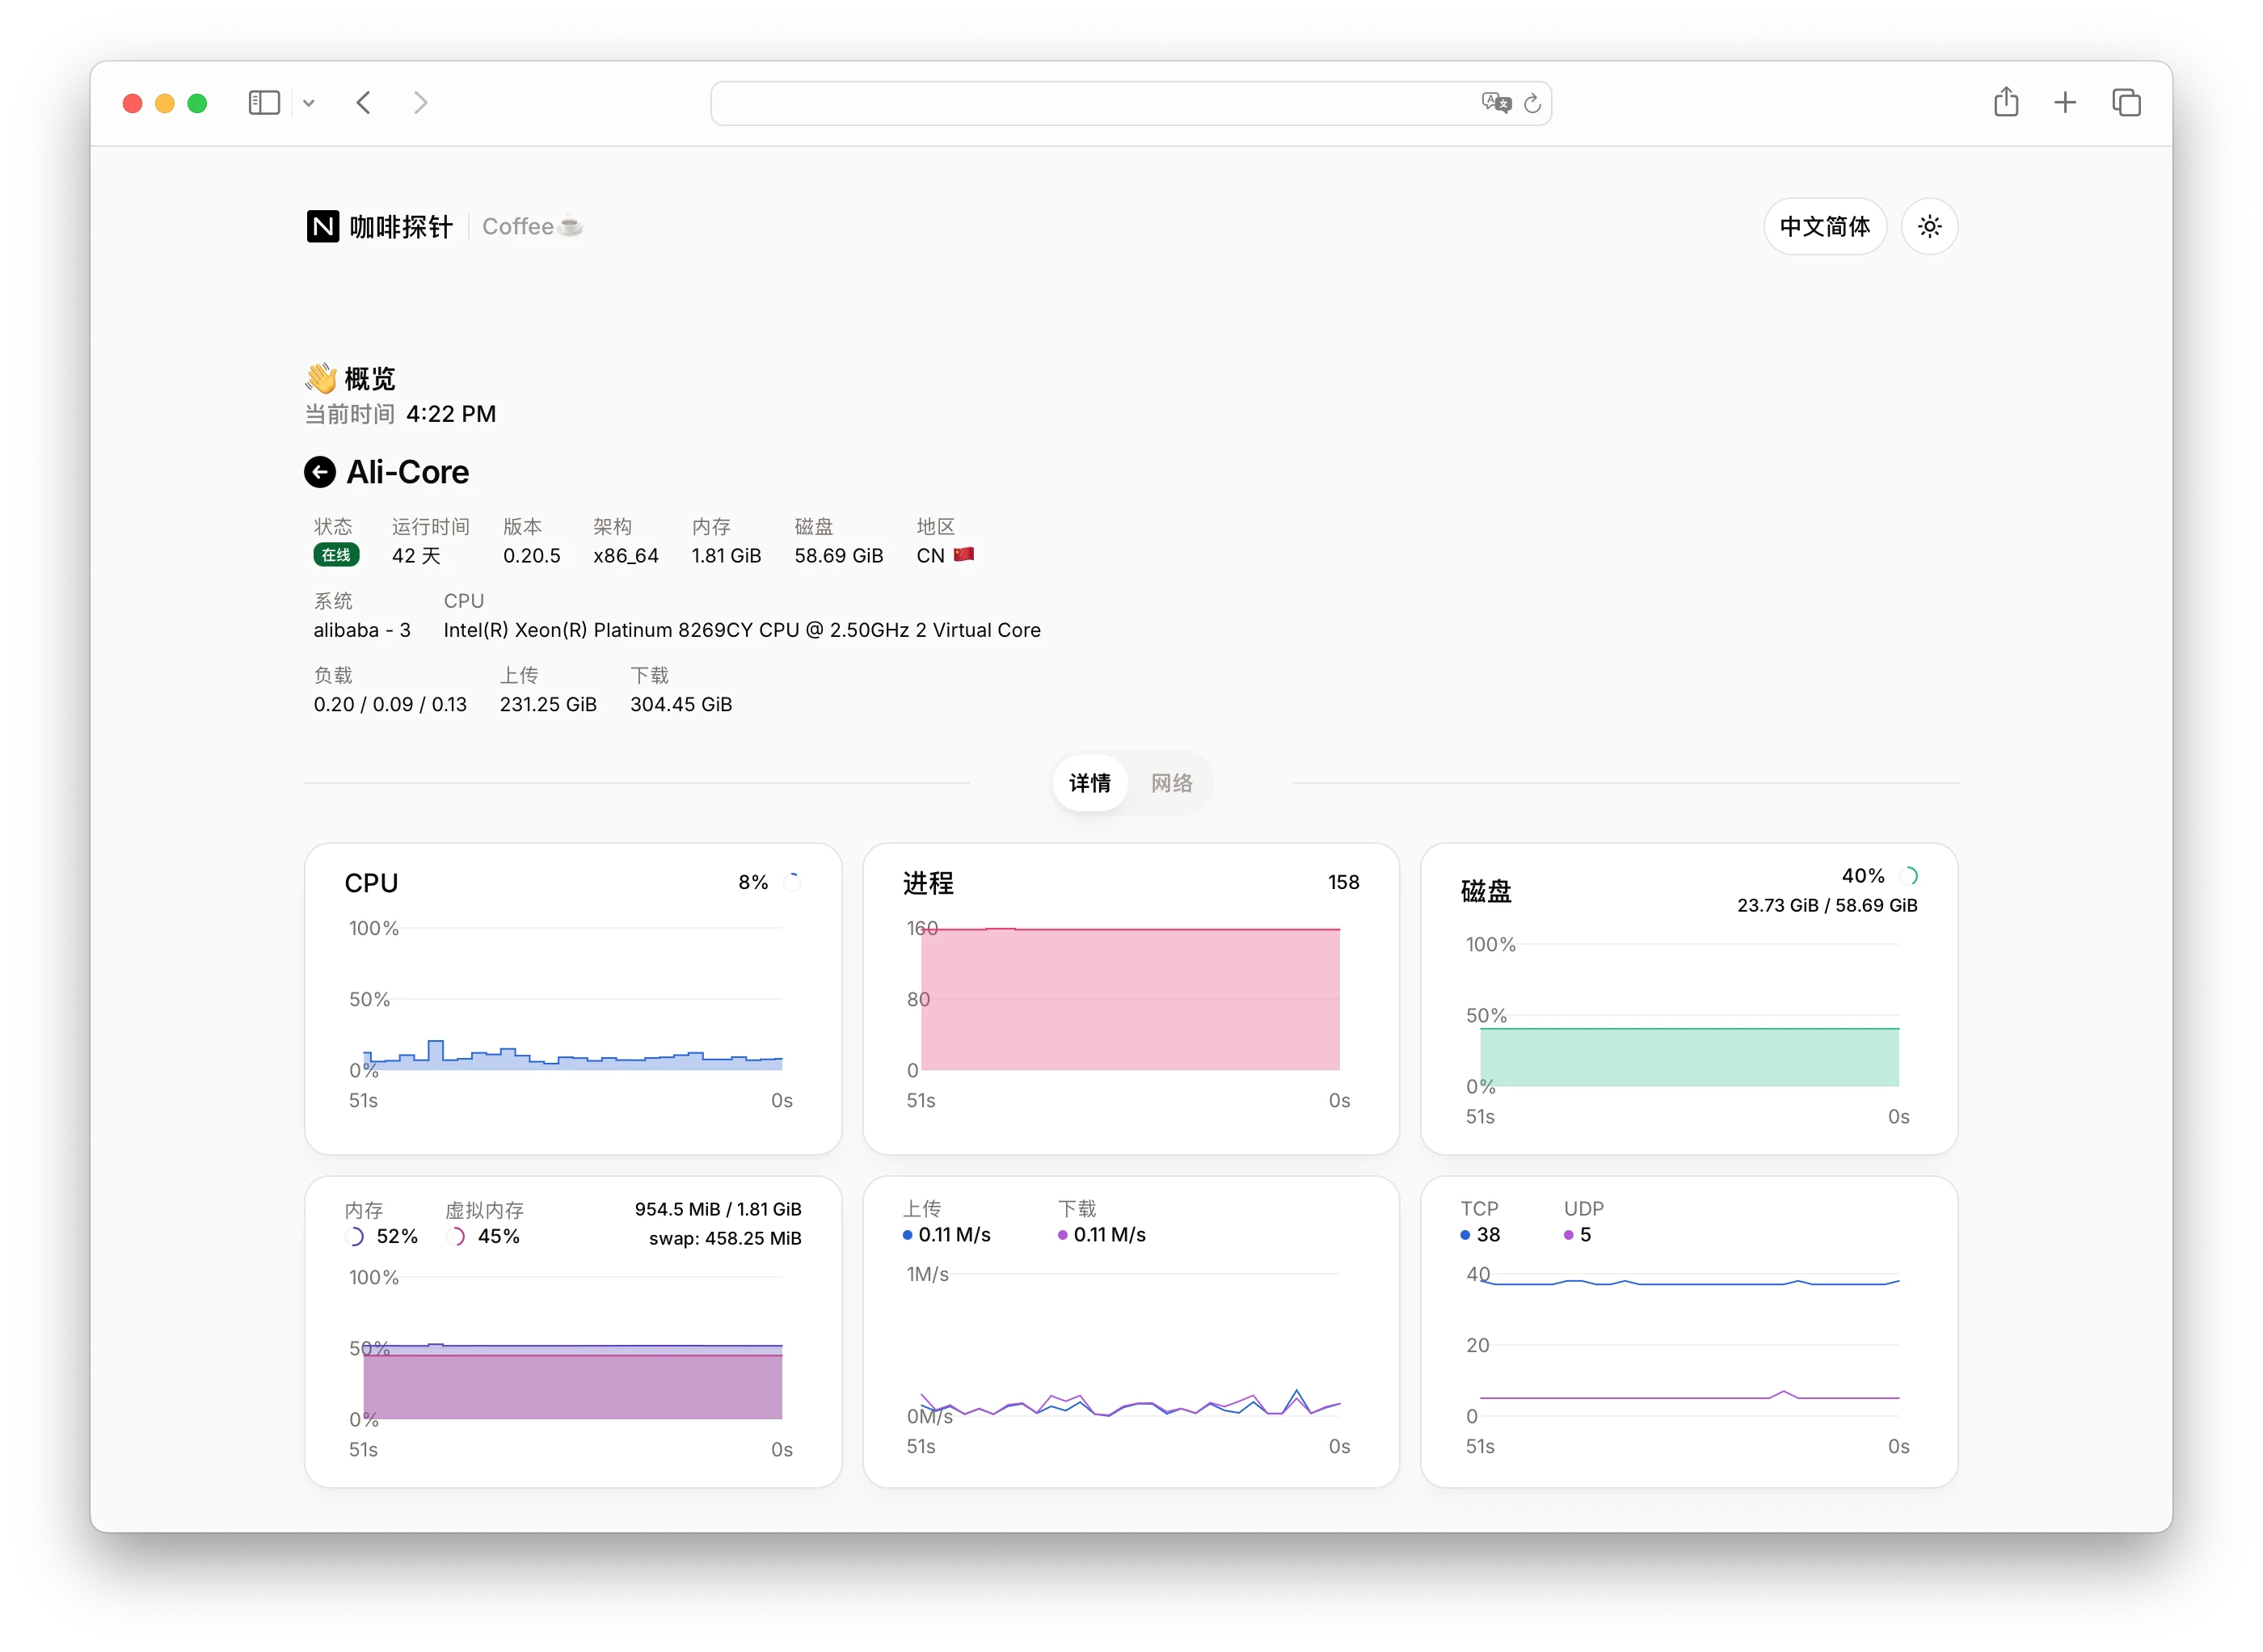
Task: Click the back arrow beside Ali-Core
Action: (319, 472)
